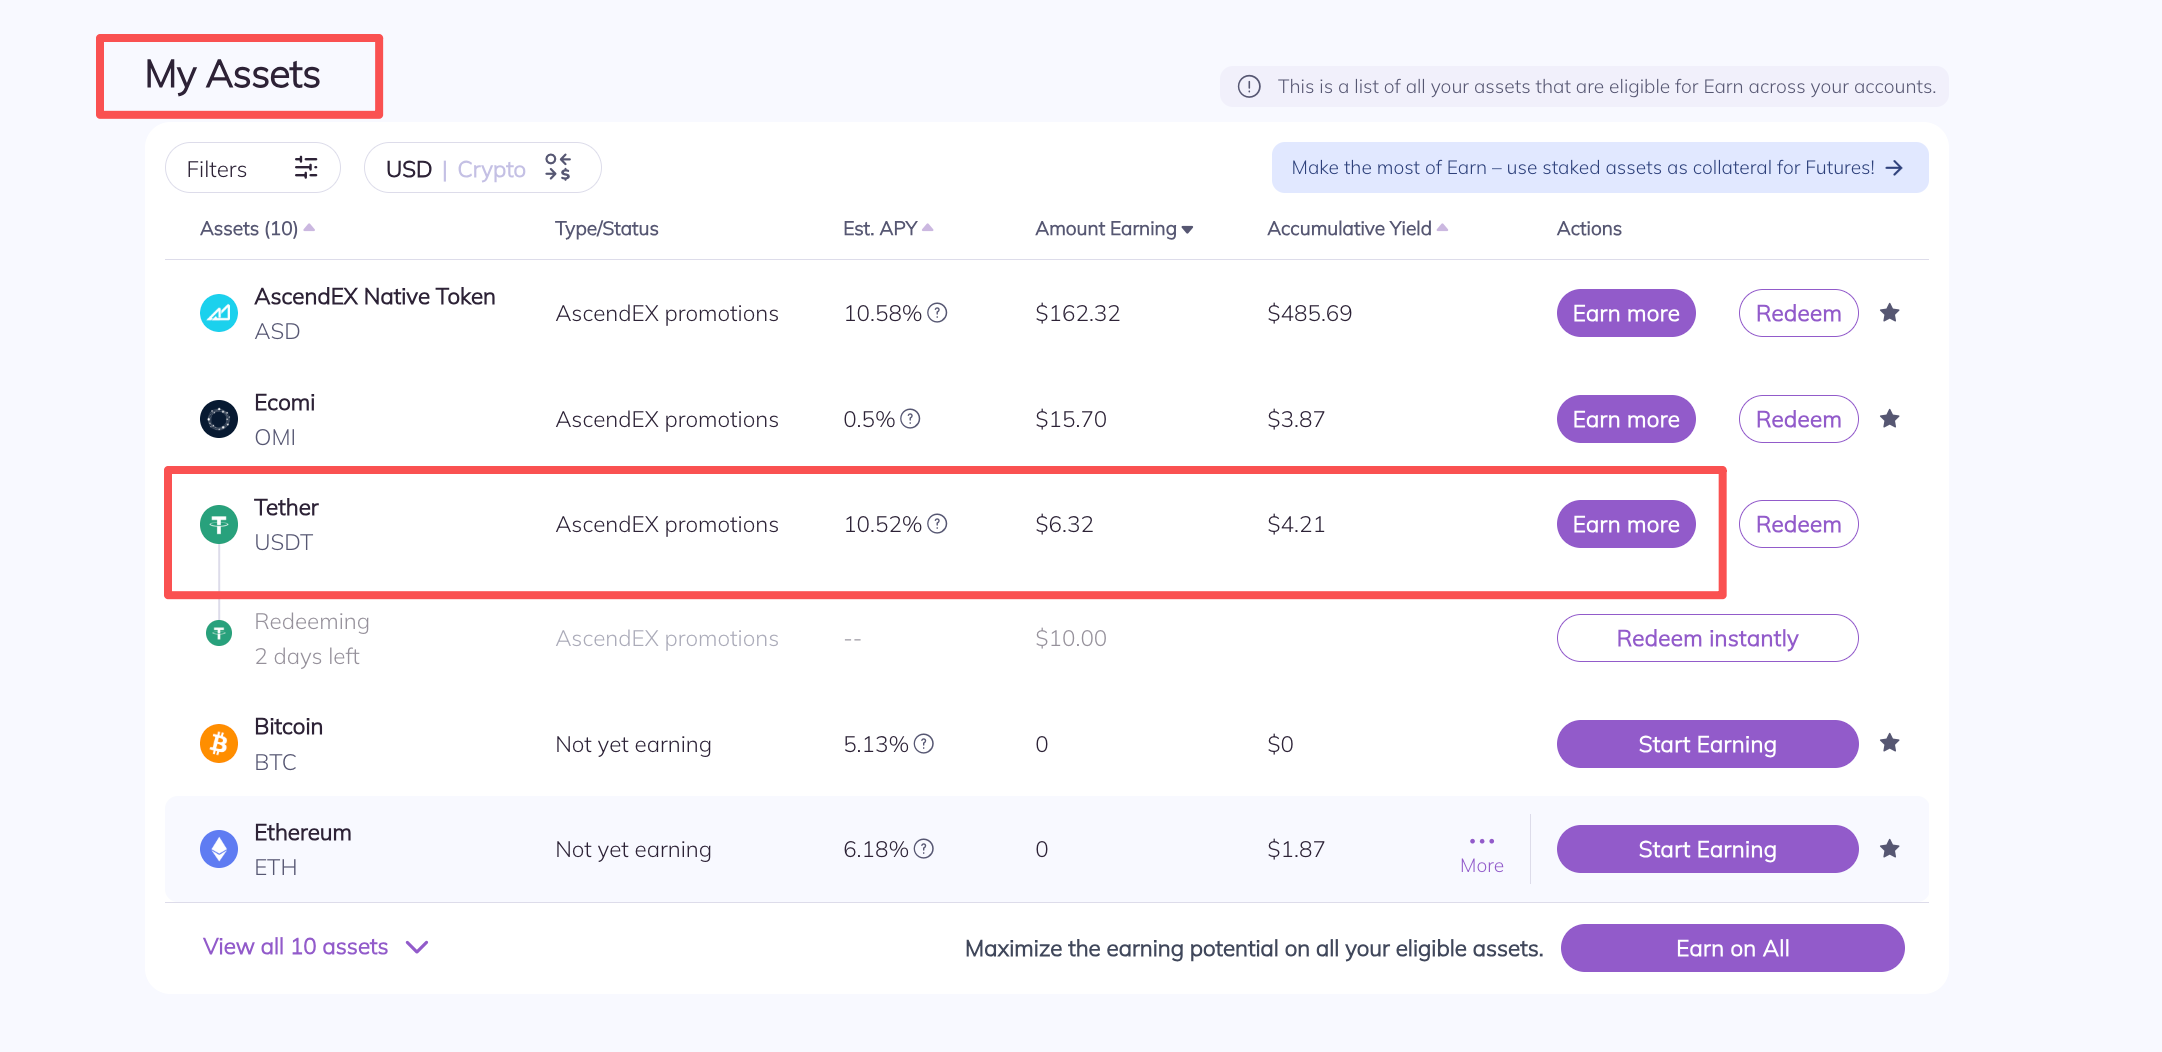Open the Futures collateral promotion banner
The image size is (2162, 1052).
(x=1598, y=168)
